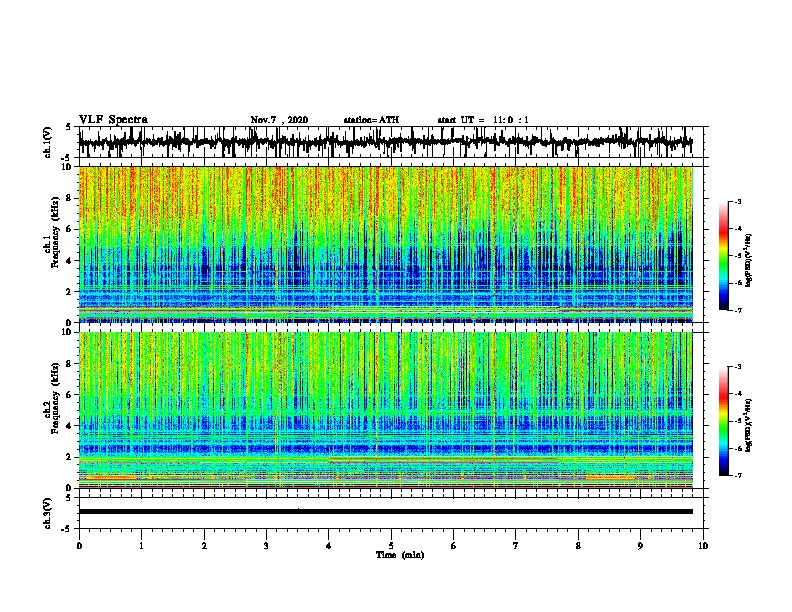The width and height of the screenshot is (792, 612).
Task: Click the time axis tick label "4"
Action: [x=329, y=545]
